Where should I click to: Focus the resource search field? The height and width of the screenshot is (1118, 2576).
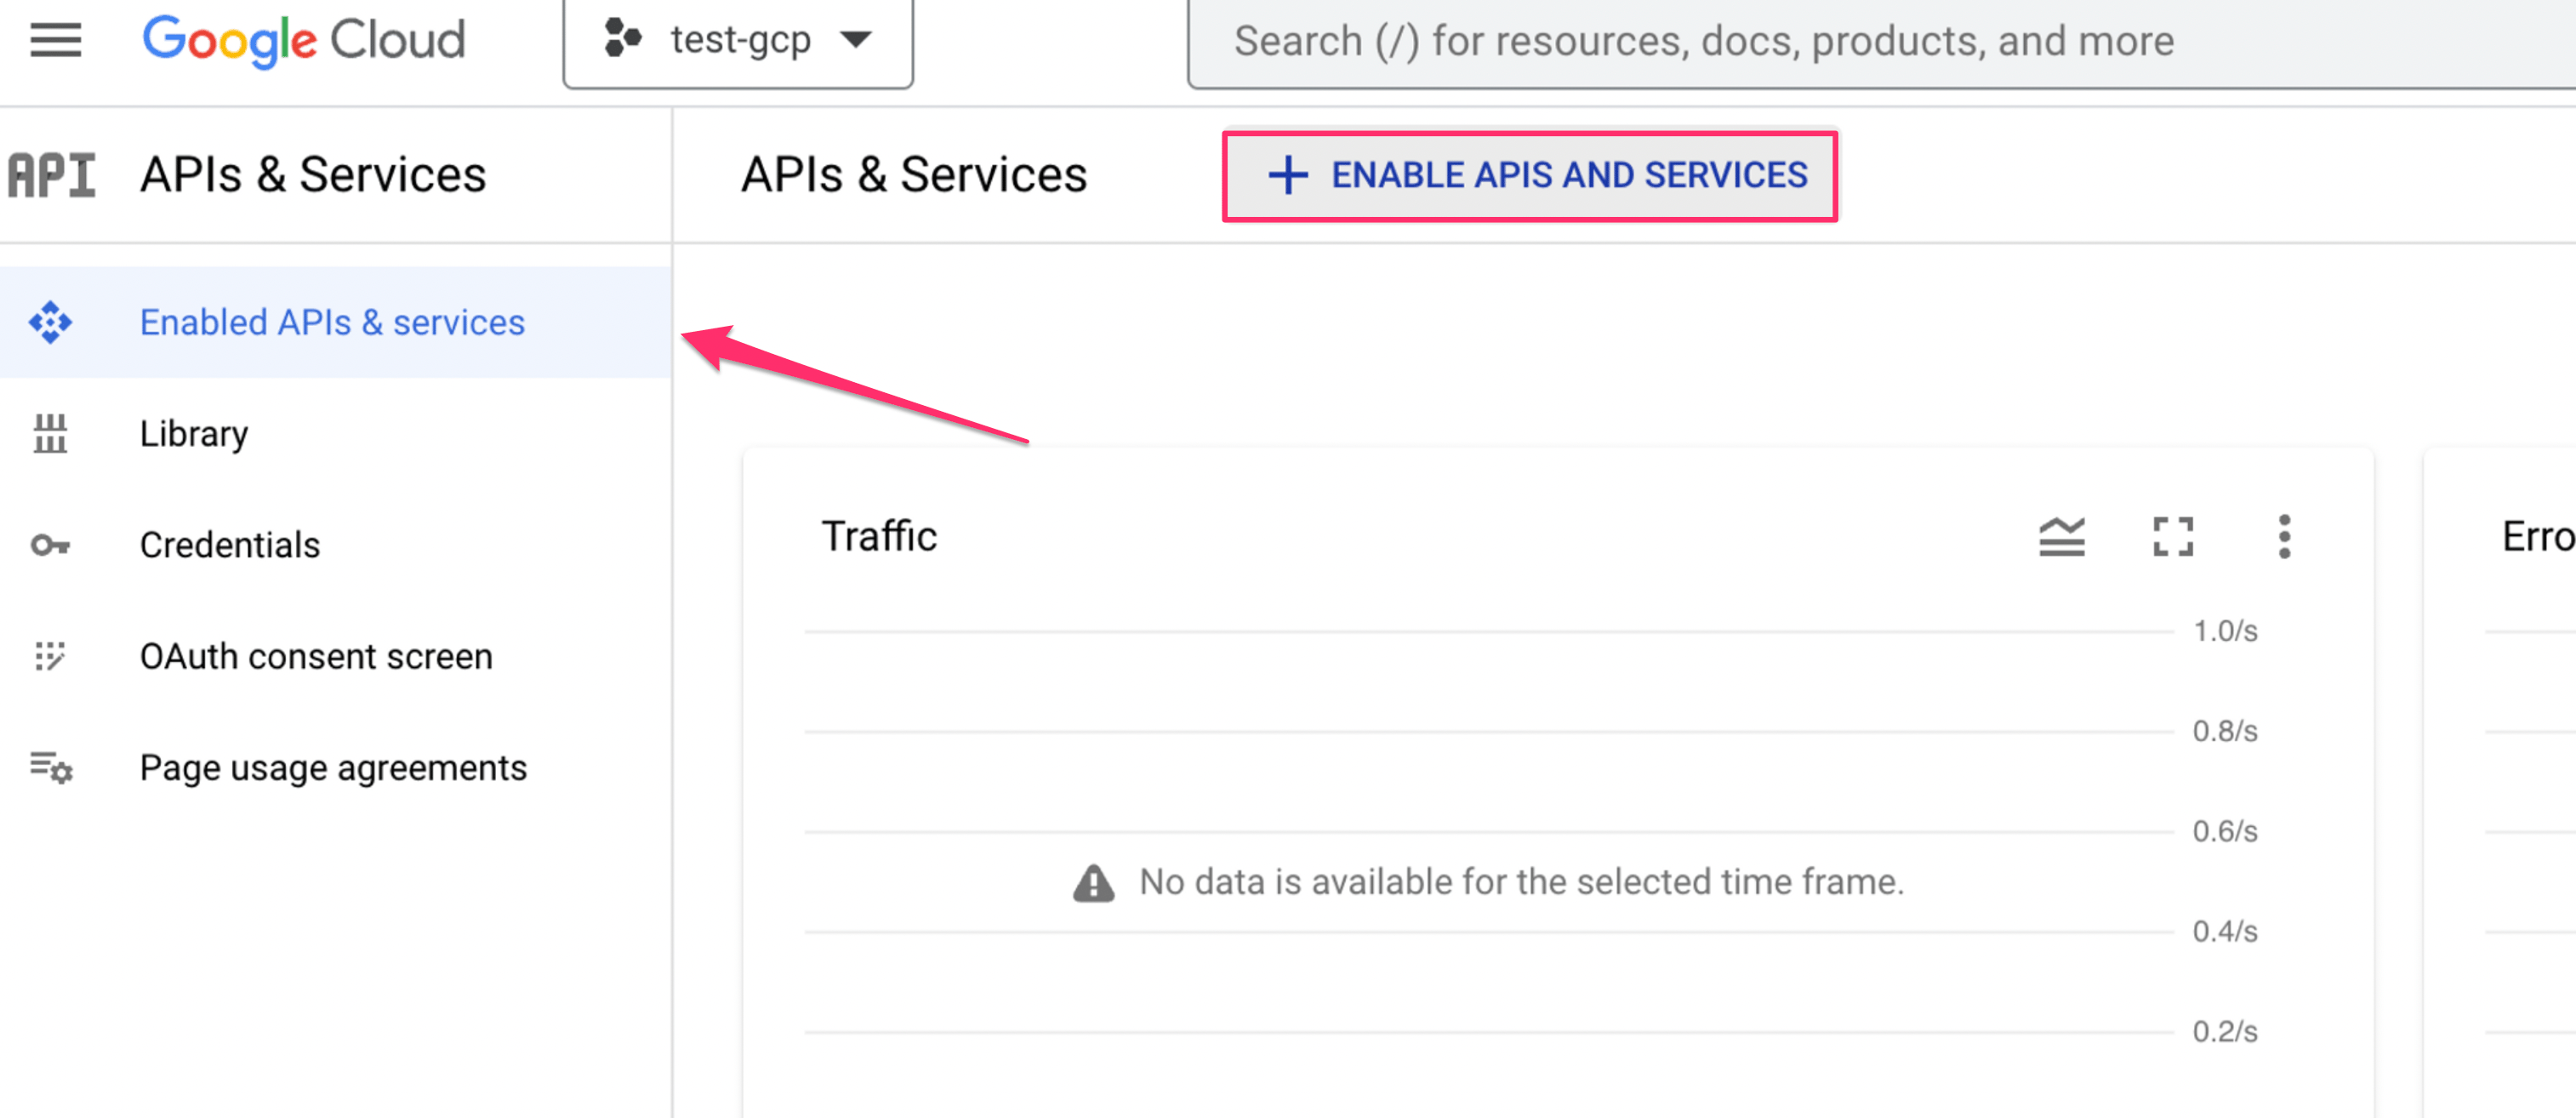click(x=1880, y=41)
